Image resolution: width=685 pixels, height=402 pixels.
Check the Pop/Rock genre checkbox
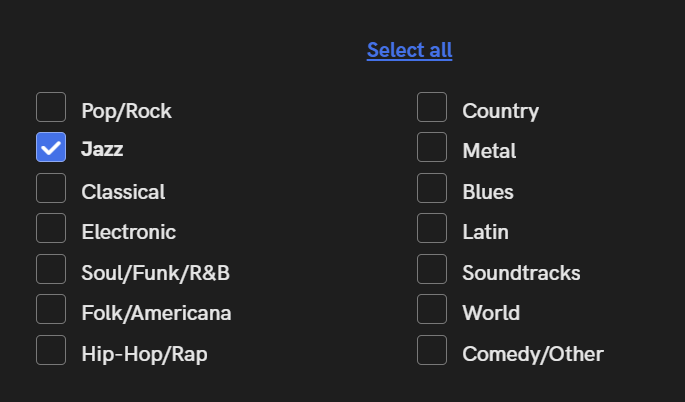click(x=51, y=107)
